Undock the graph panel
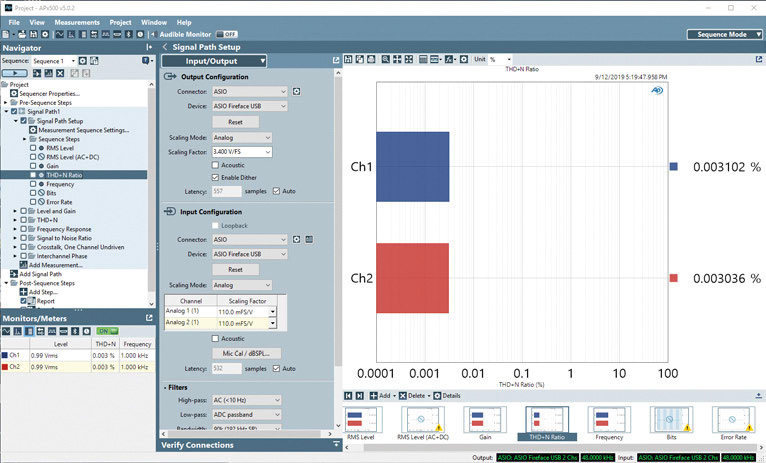The height and width of the screenshot is (463, 766). pyautogui.click(x=759, y=59)
